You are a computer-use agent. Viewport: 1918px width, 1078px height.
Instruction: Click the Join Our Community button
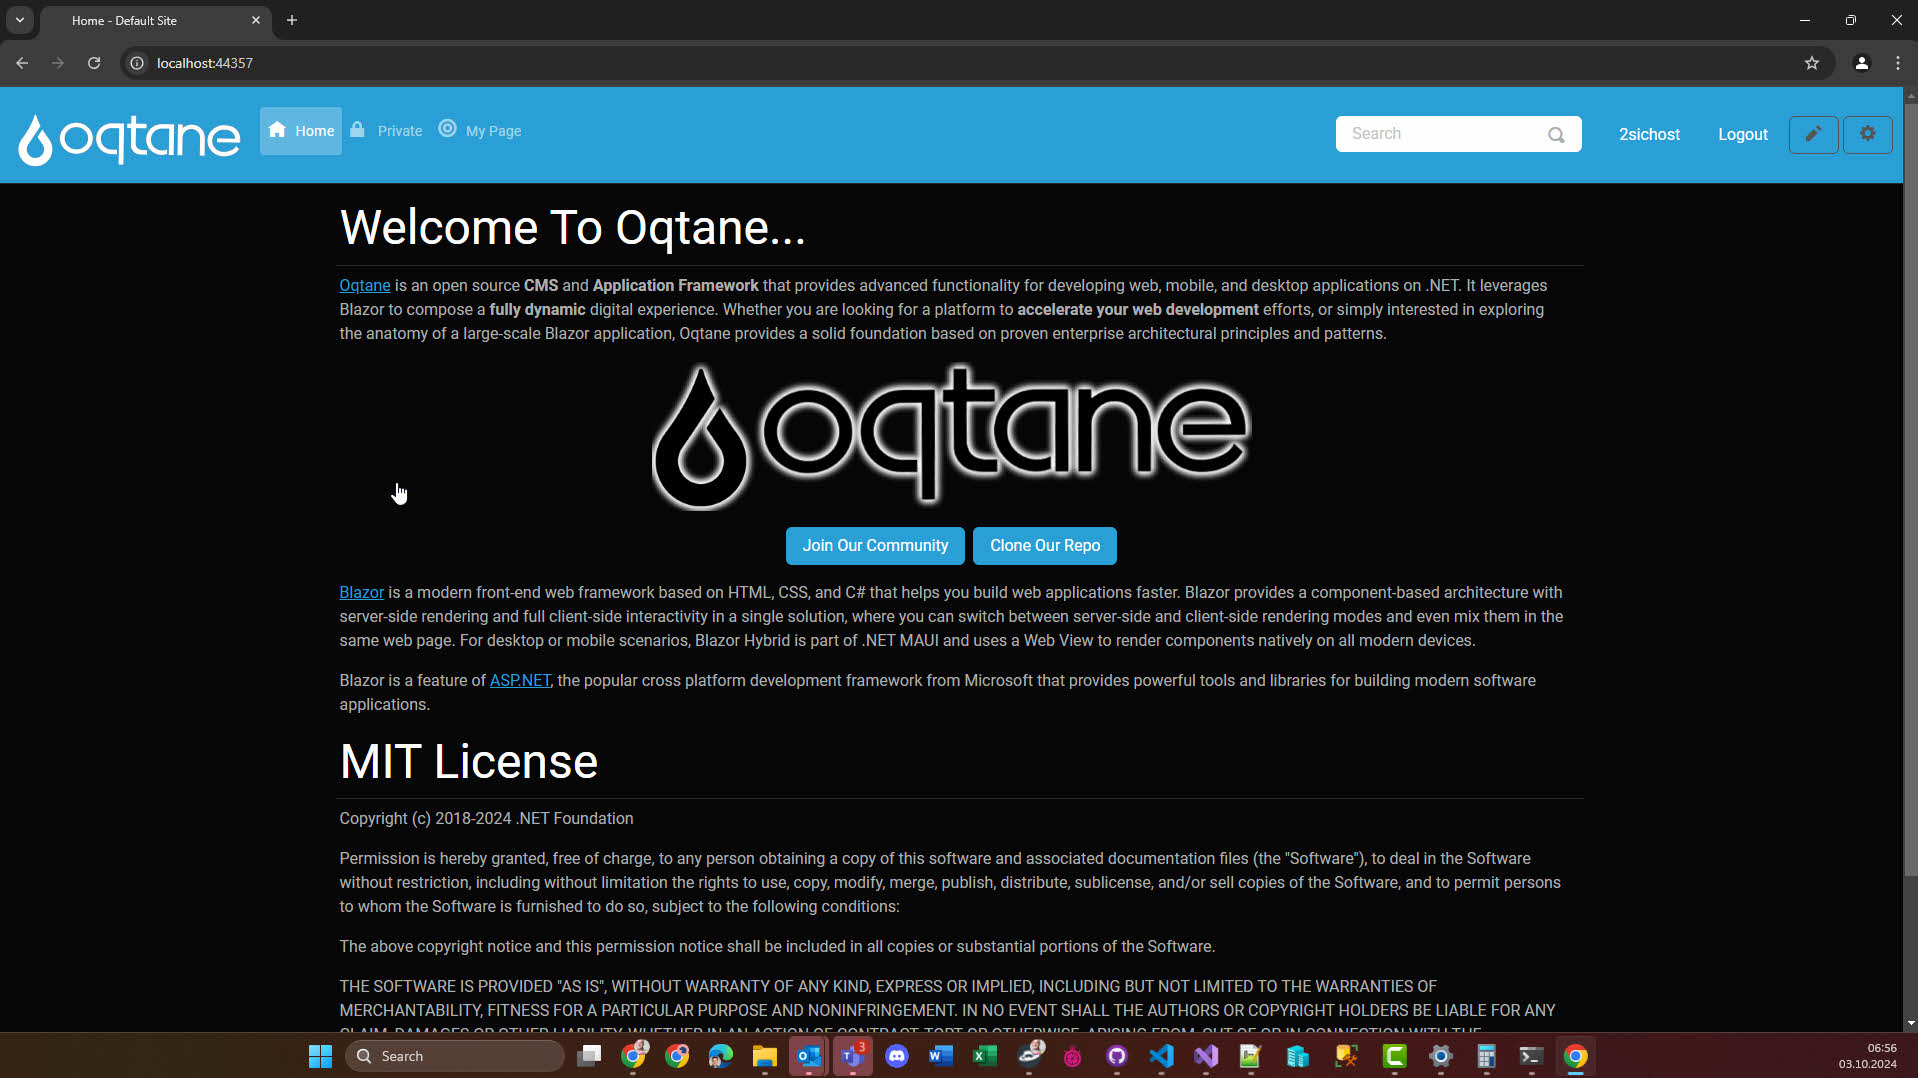click(x=875, y=546)
